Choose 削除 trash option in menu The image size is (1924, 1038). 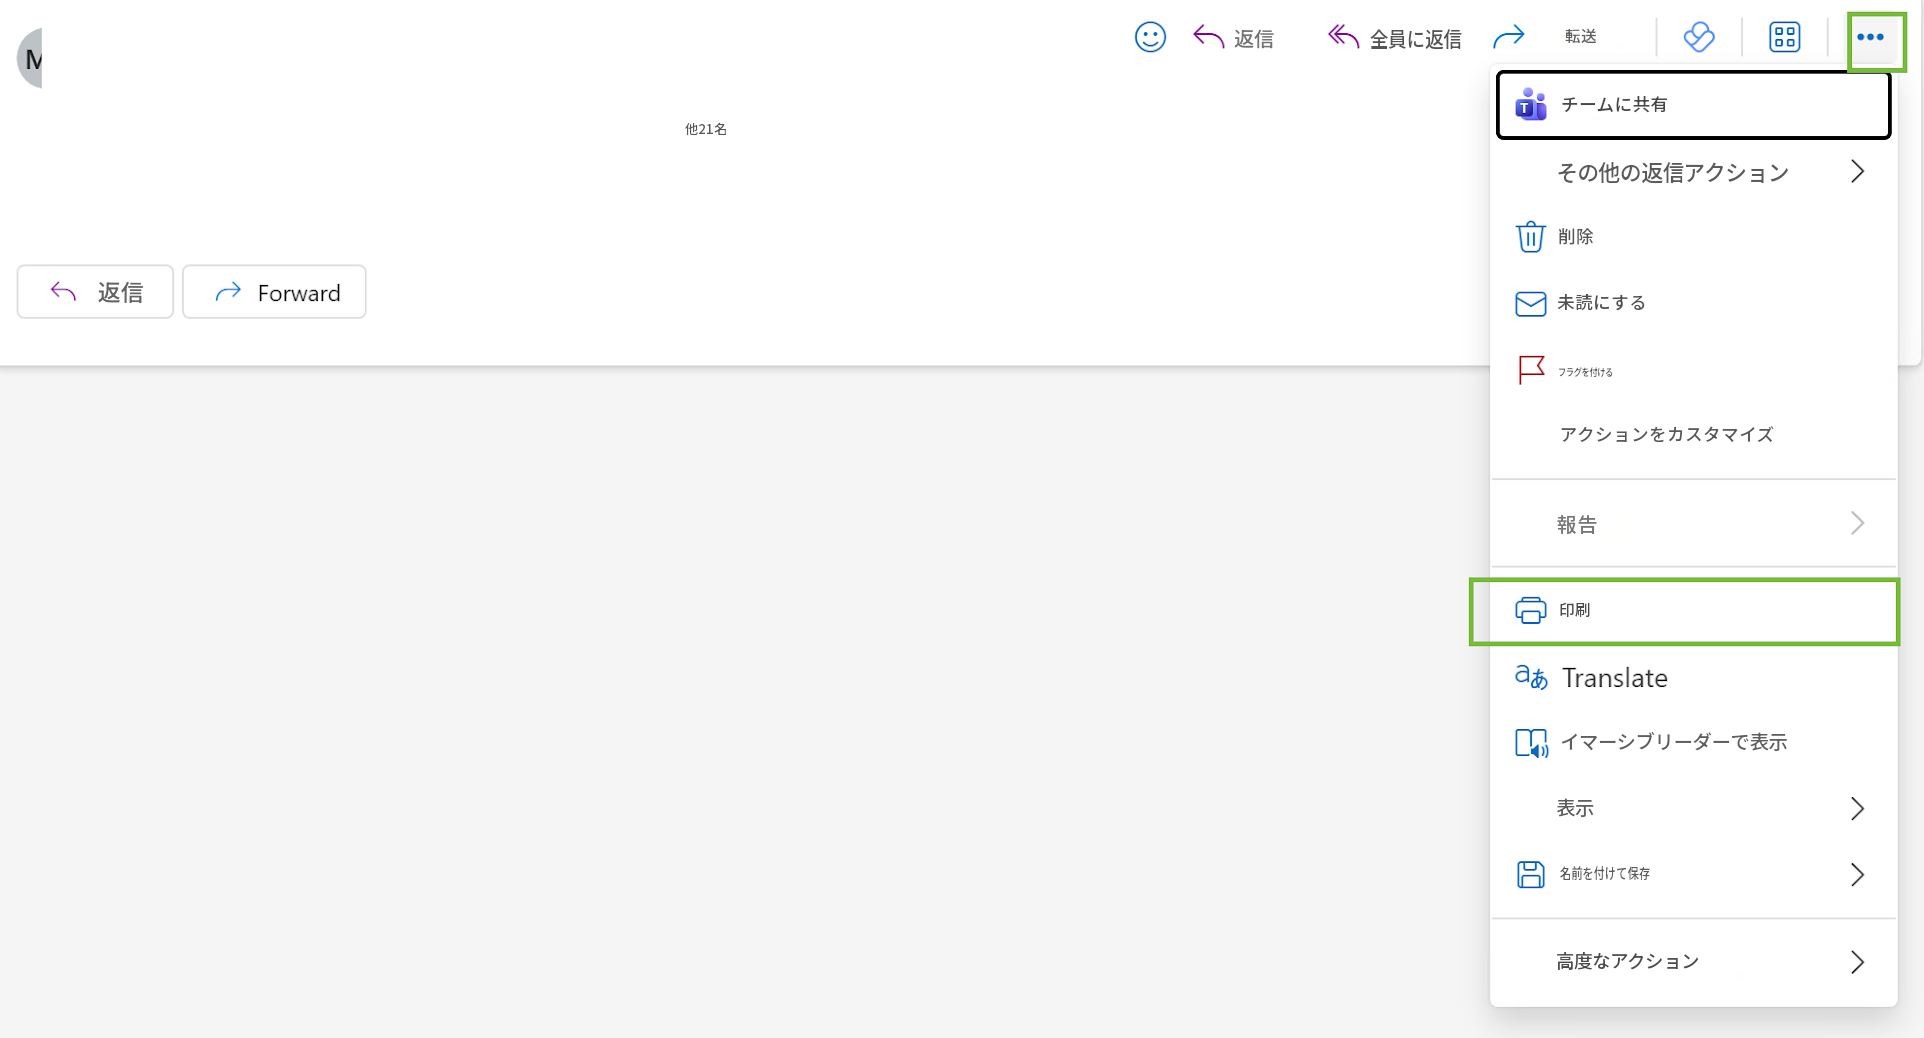(x=1693, y=237)
